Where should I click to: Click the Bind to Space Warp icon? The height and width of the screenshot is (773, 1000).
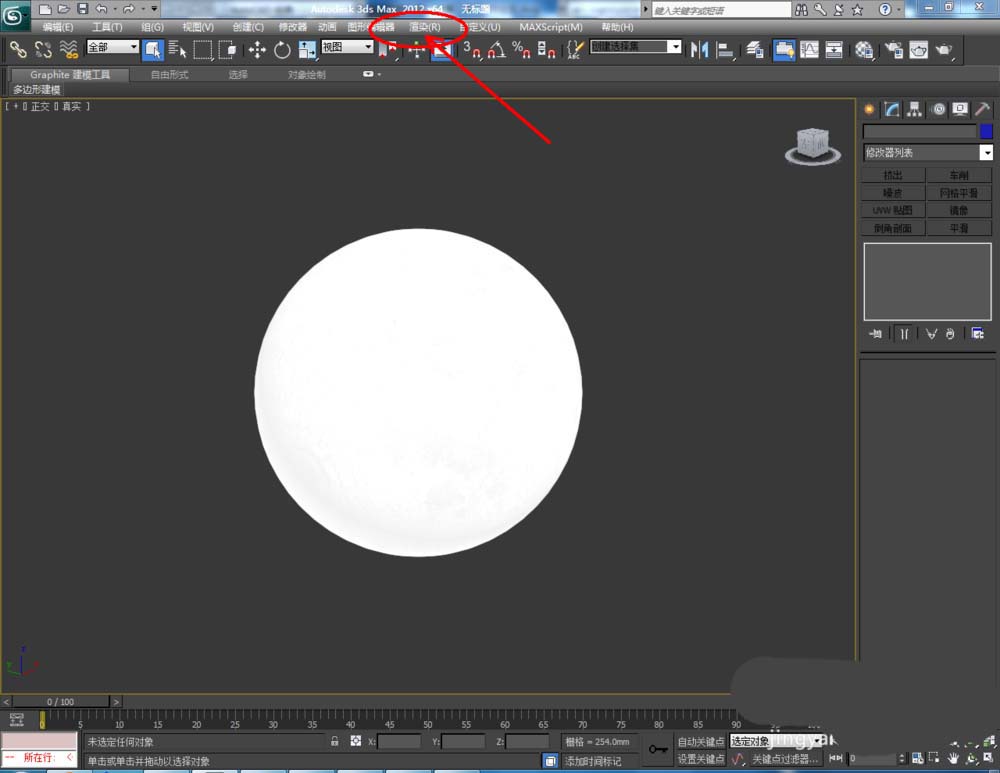(68, 49)
